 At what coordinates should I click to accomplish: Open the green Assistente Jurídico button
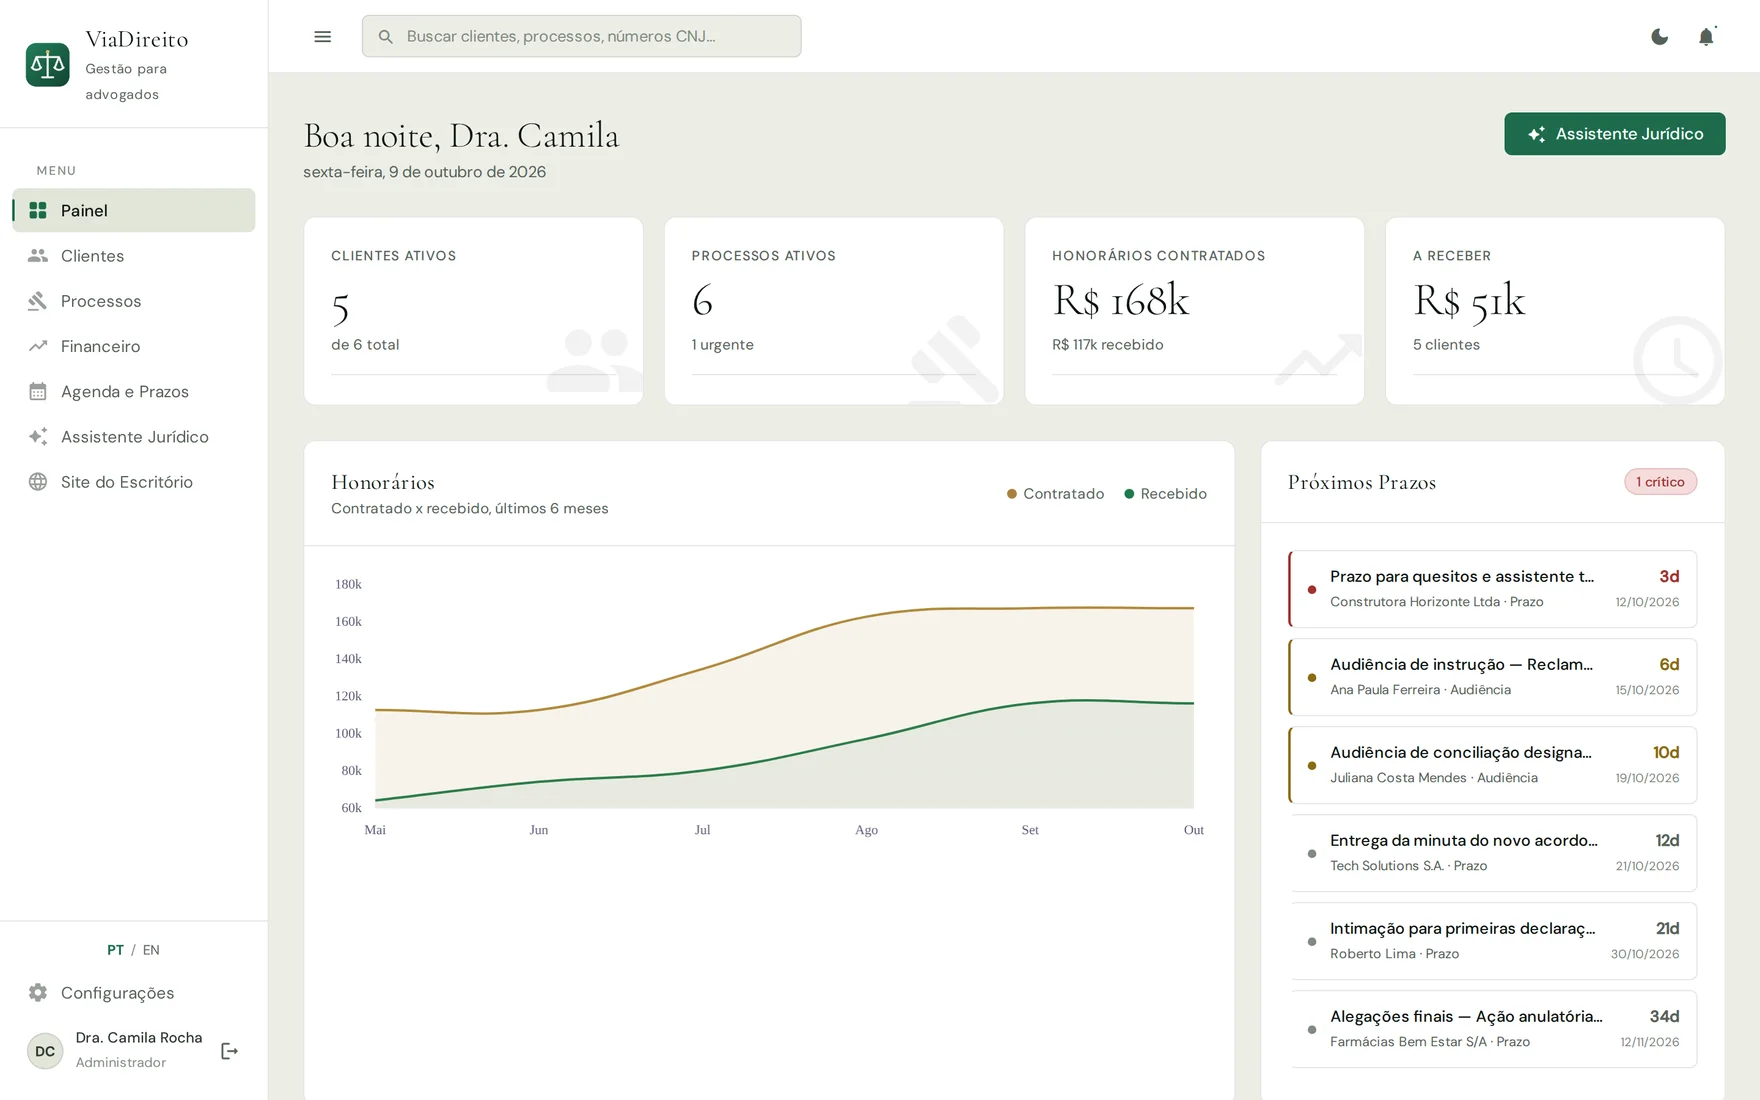click(x=1614, y=134)
